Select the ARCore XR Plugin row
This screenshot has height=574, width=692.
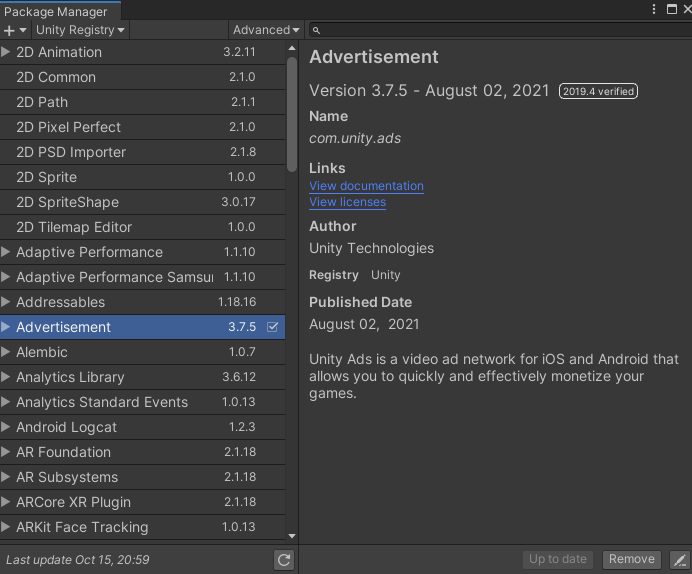click(x=143, y=502)
